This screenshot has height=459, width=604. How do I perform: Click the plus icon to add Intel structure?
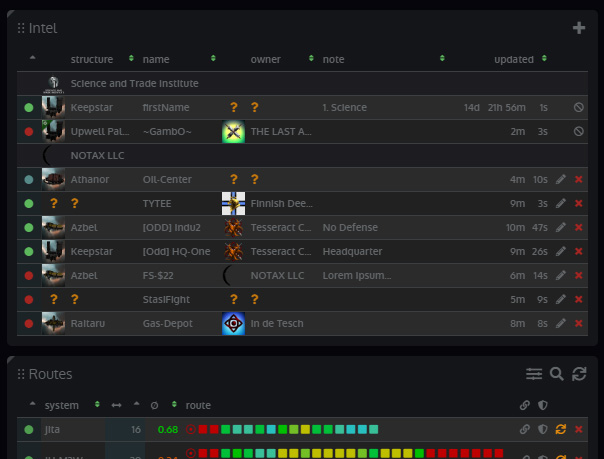coord(578,28)
